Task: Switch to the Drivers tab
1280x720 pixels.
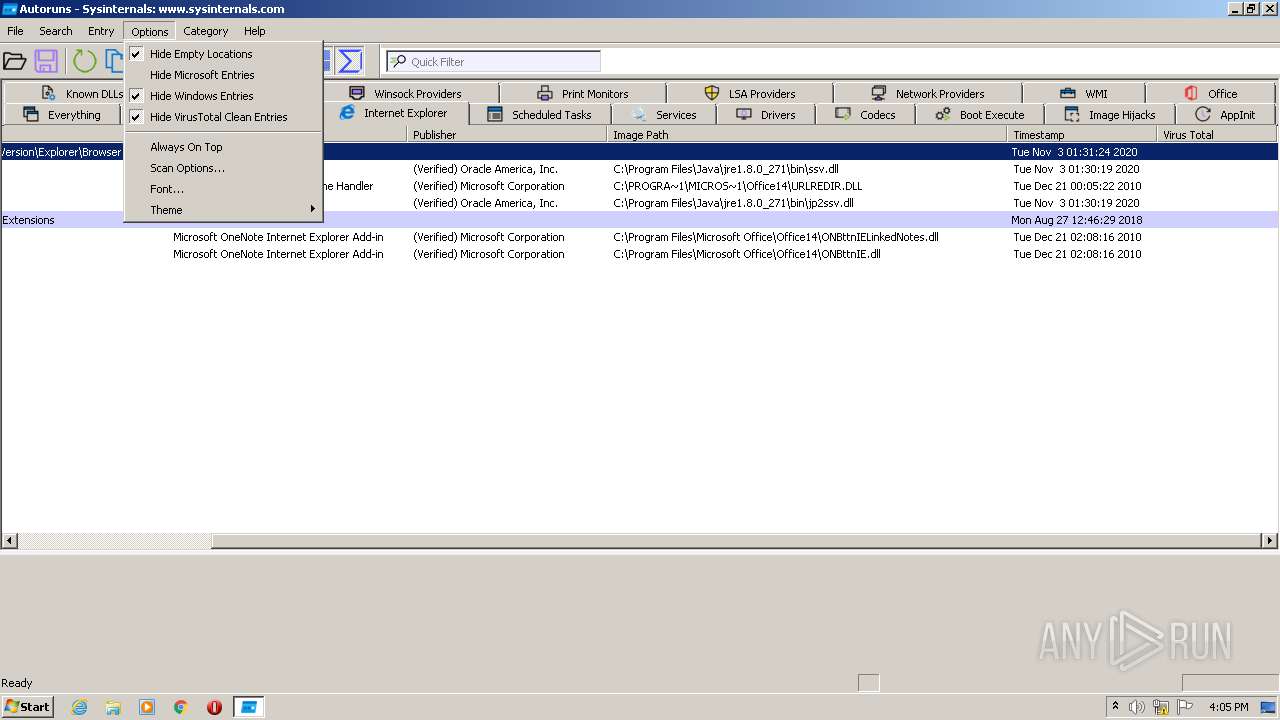Action: pos(766,115)
